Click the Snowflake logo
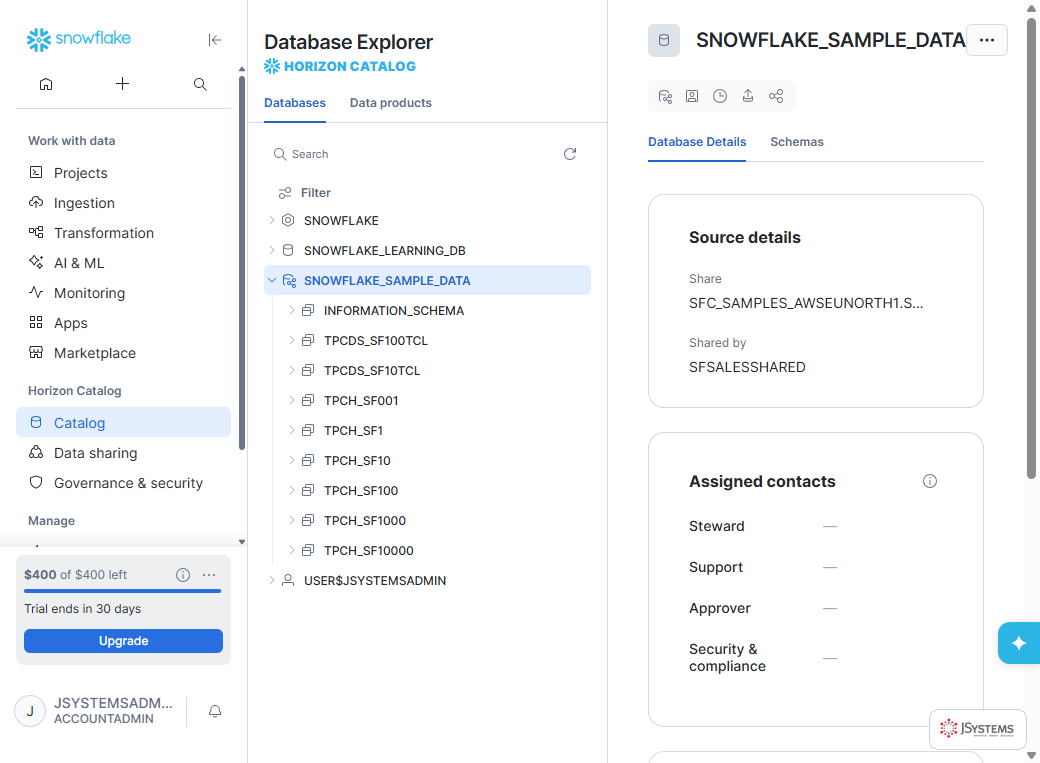The width and height of the screenshot is (1040, 763). (78, 39)
